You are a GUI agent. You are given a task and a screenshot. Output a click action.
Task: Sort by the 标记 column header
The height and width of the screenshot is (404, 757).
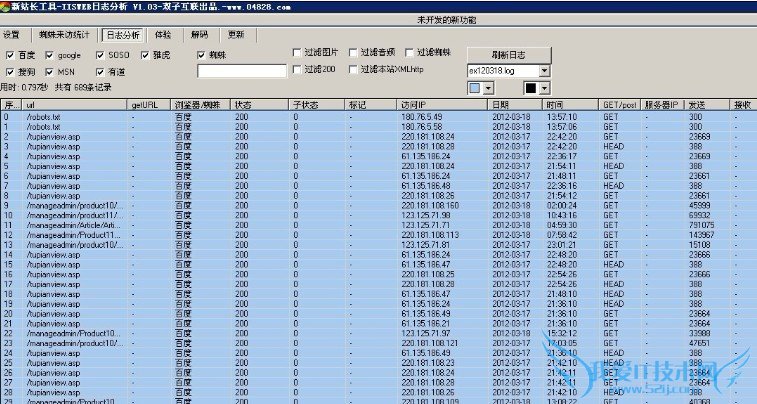click(x=371, y=105)
